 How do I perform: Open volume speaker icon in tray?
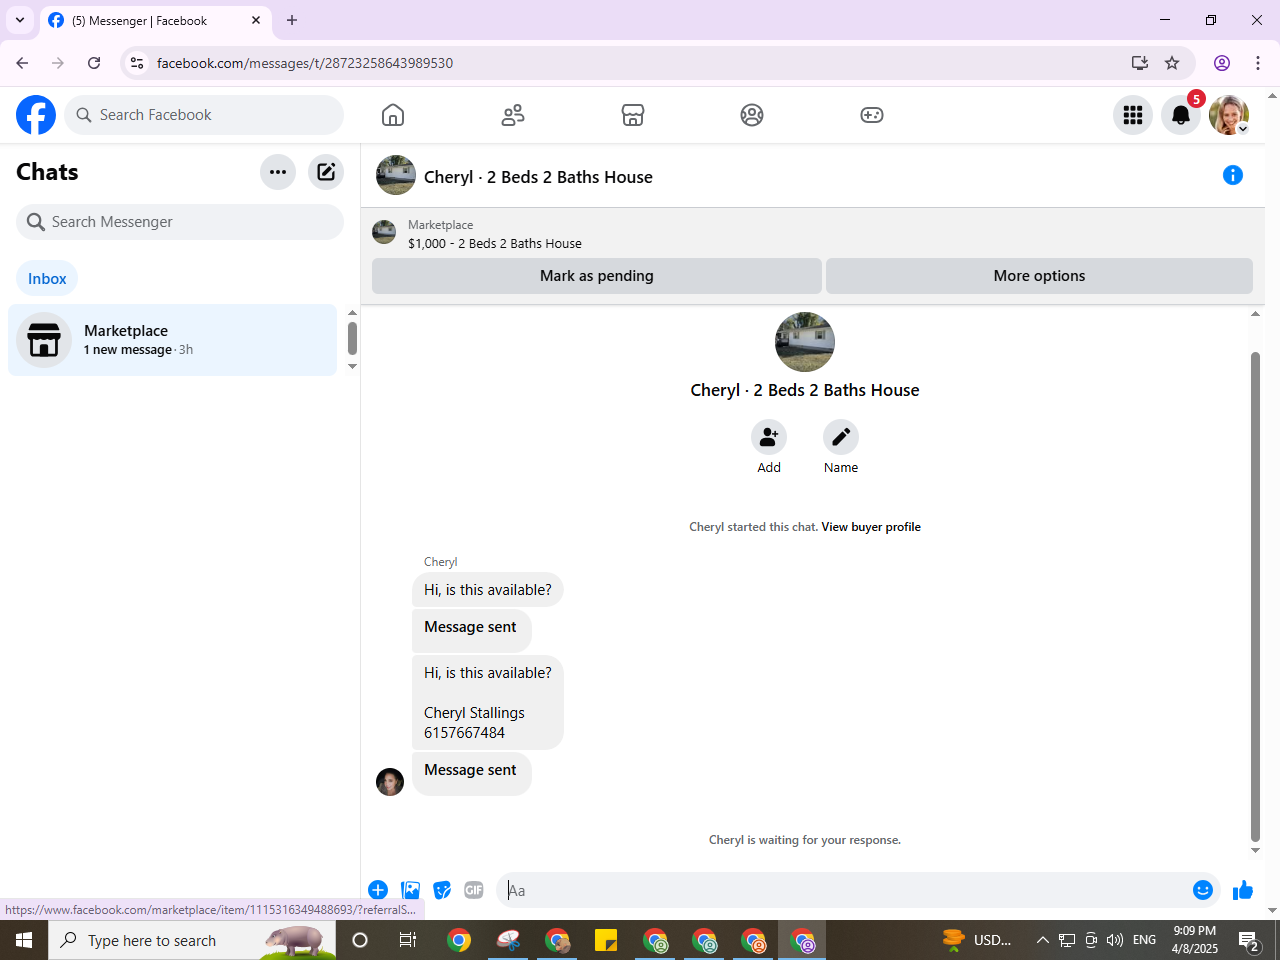(1115, 940)
